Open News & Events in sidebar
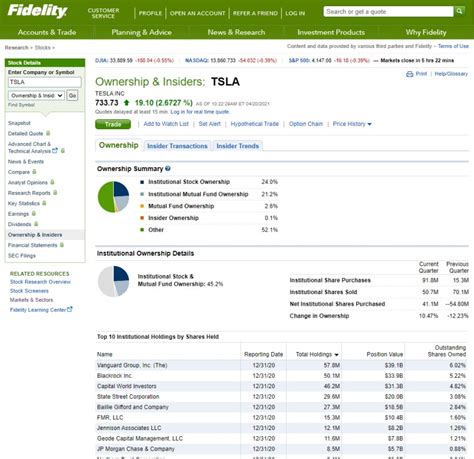The image size is (474, 459). click(x=26, y=162)
